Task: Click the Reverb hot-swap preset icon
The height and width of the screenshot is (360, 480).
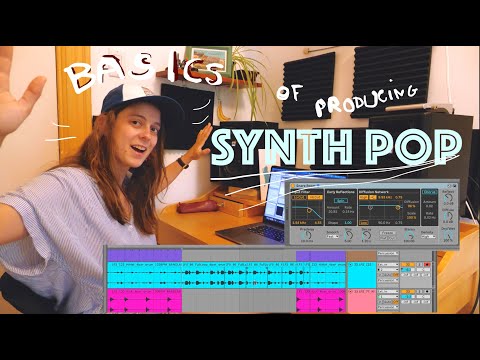Action: 449,186
